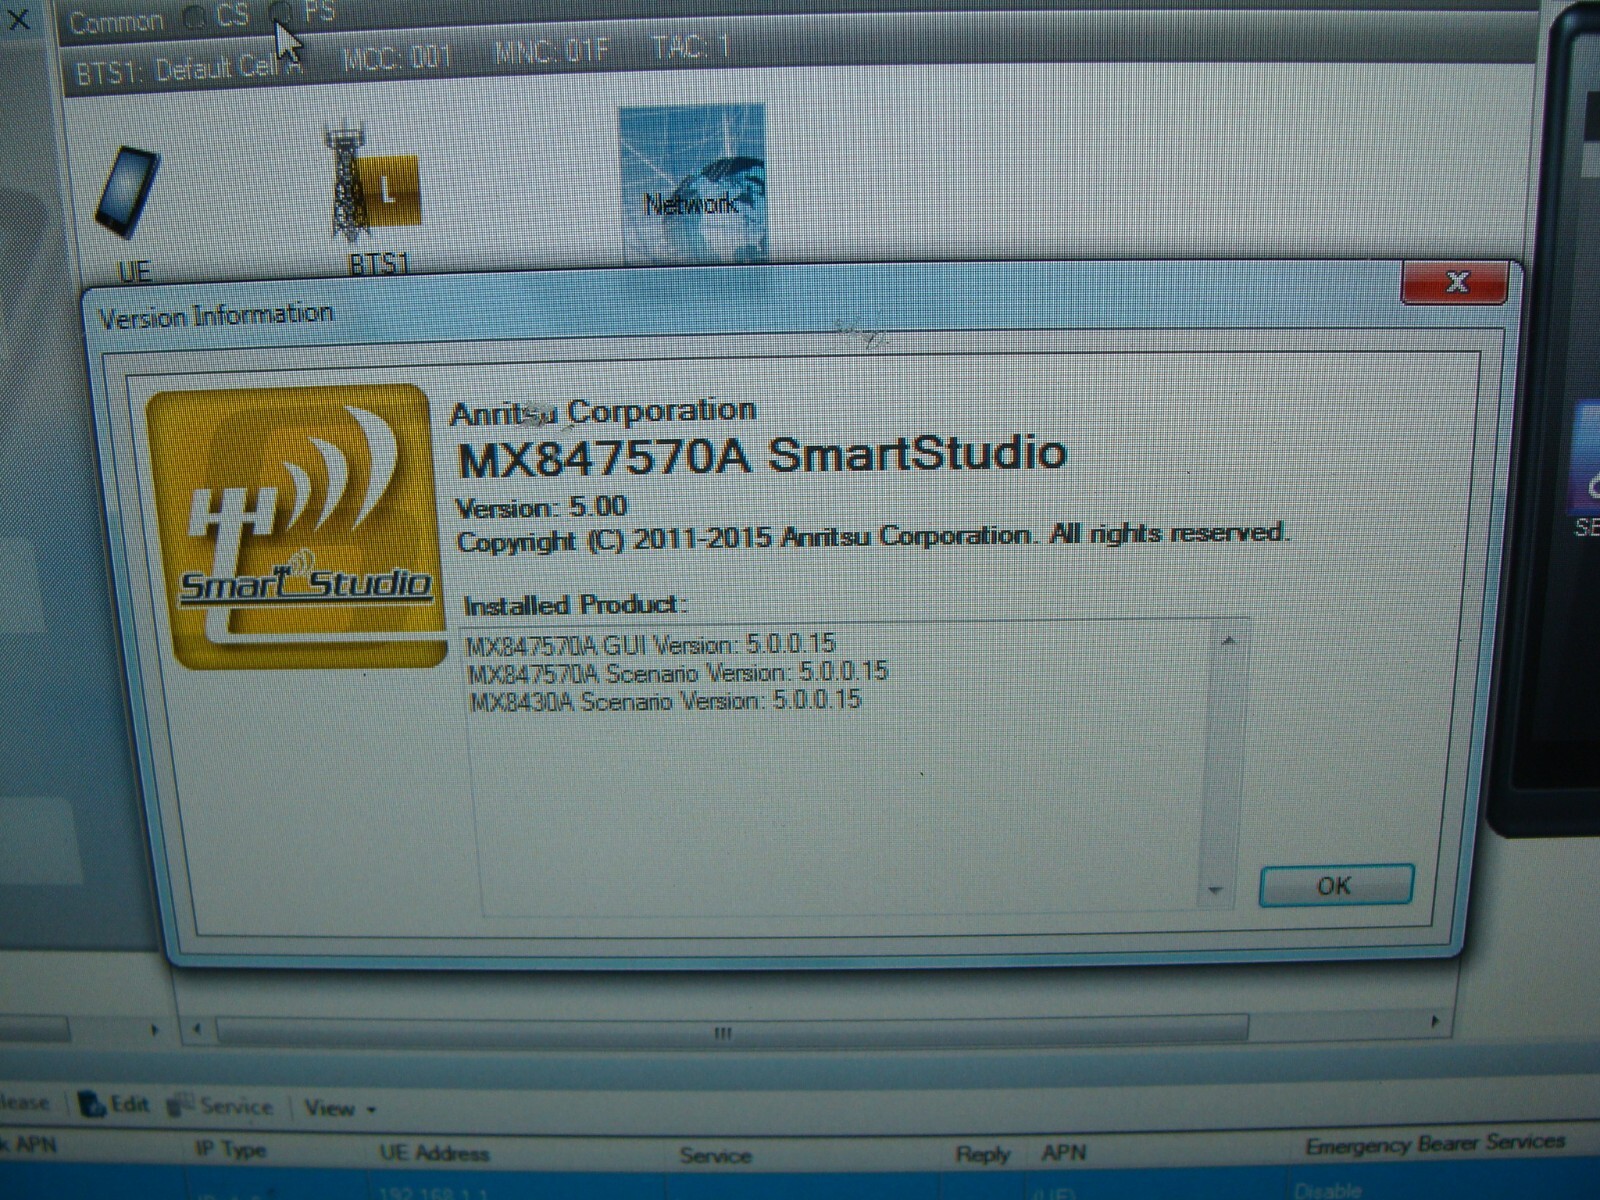Click the horizontal scrollbar right arrow

coord(1435,1021)
